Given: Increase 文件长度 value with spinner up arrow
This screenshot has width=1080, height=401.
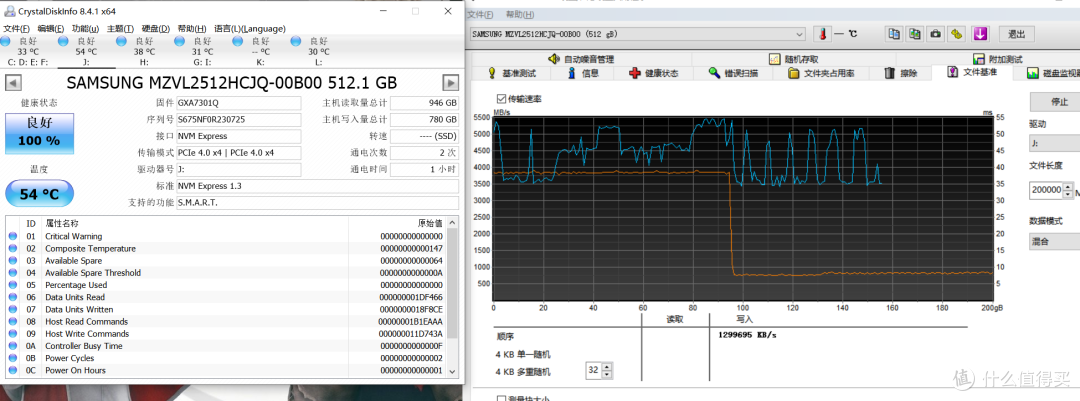Looking at the screenshot, I should [x=1068, y=187].
